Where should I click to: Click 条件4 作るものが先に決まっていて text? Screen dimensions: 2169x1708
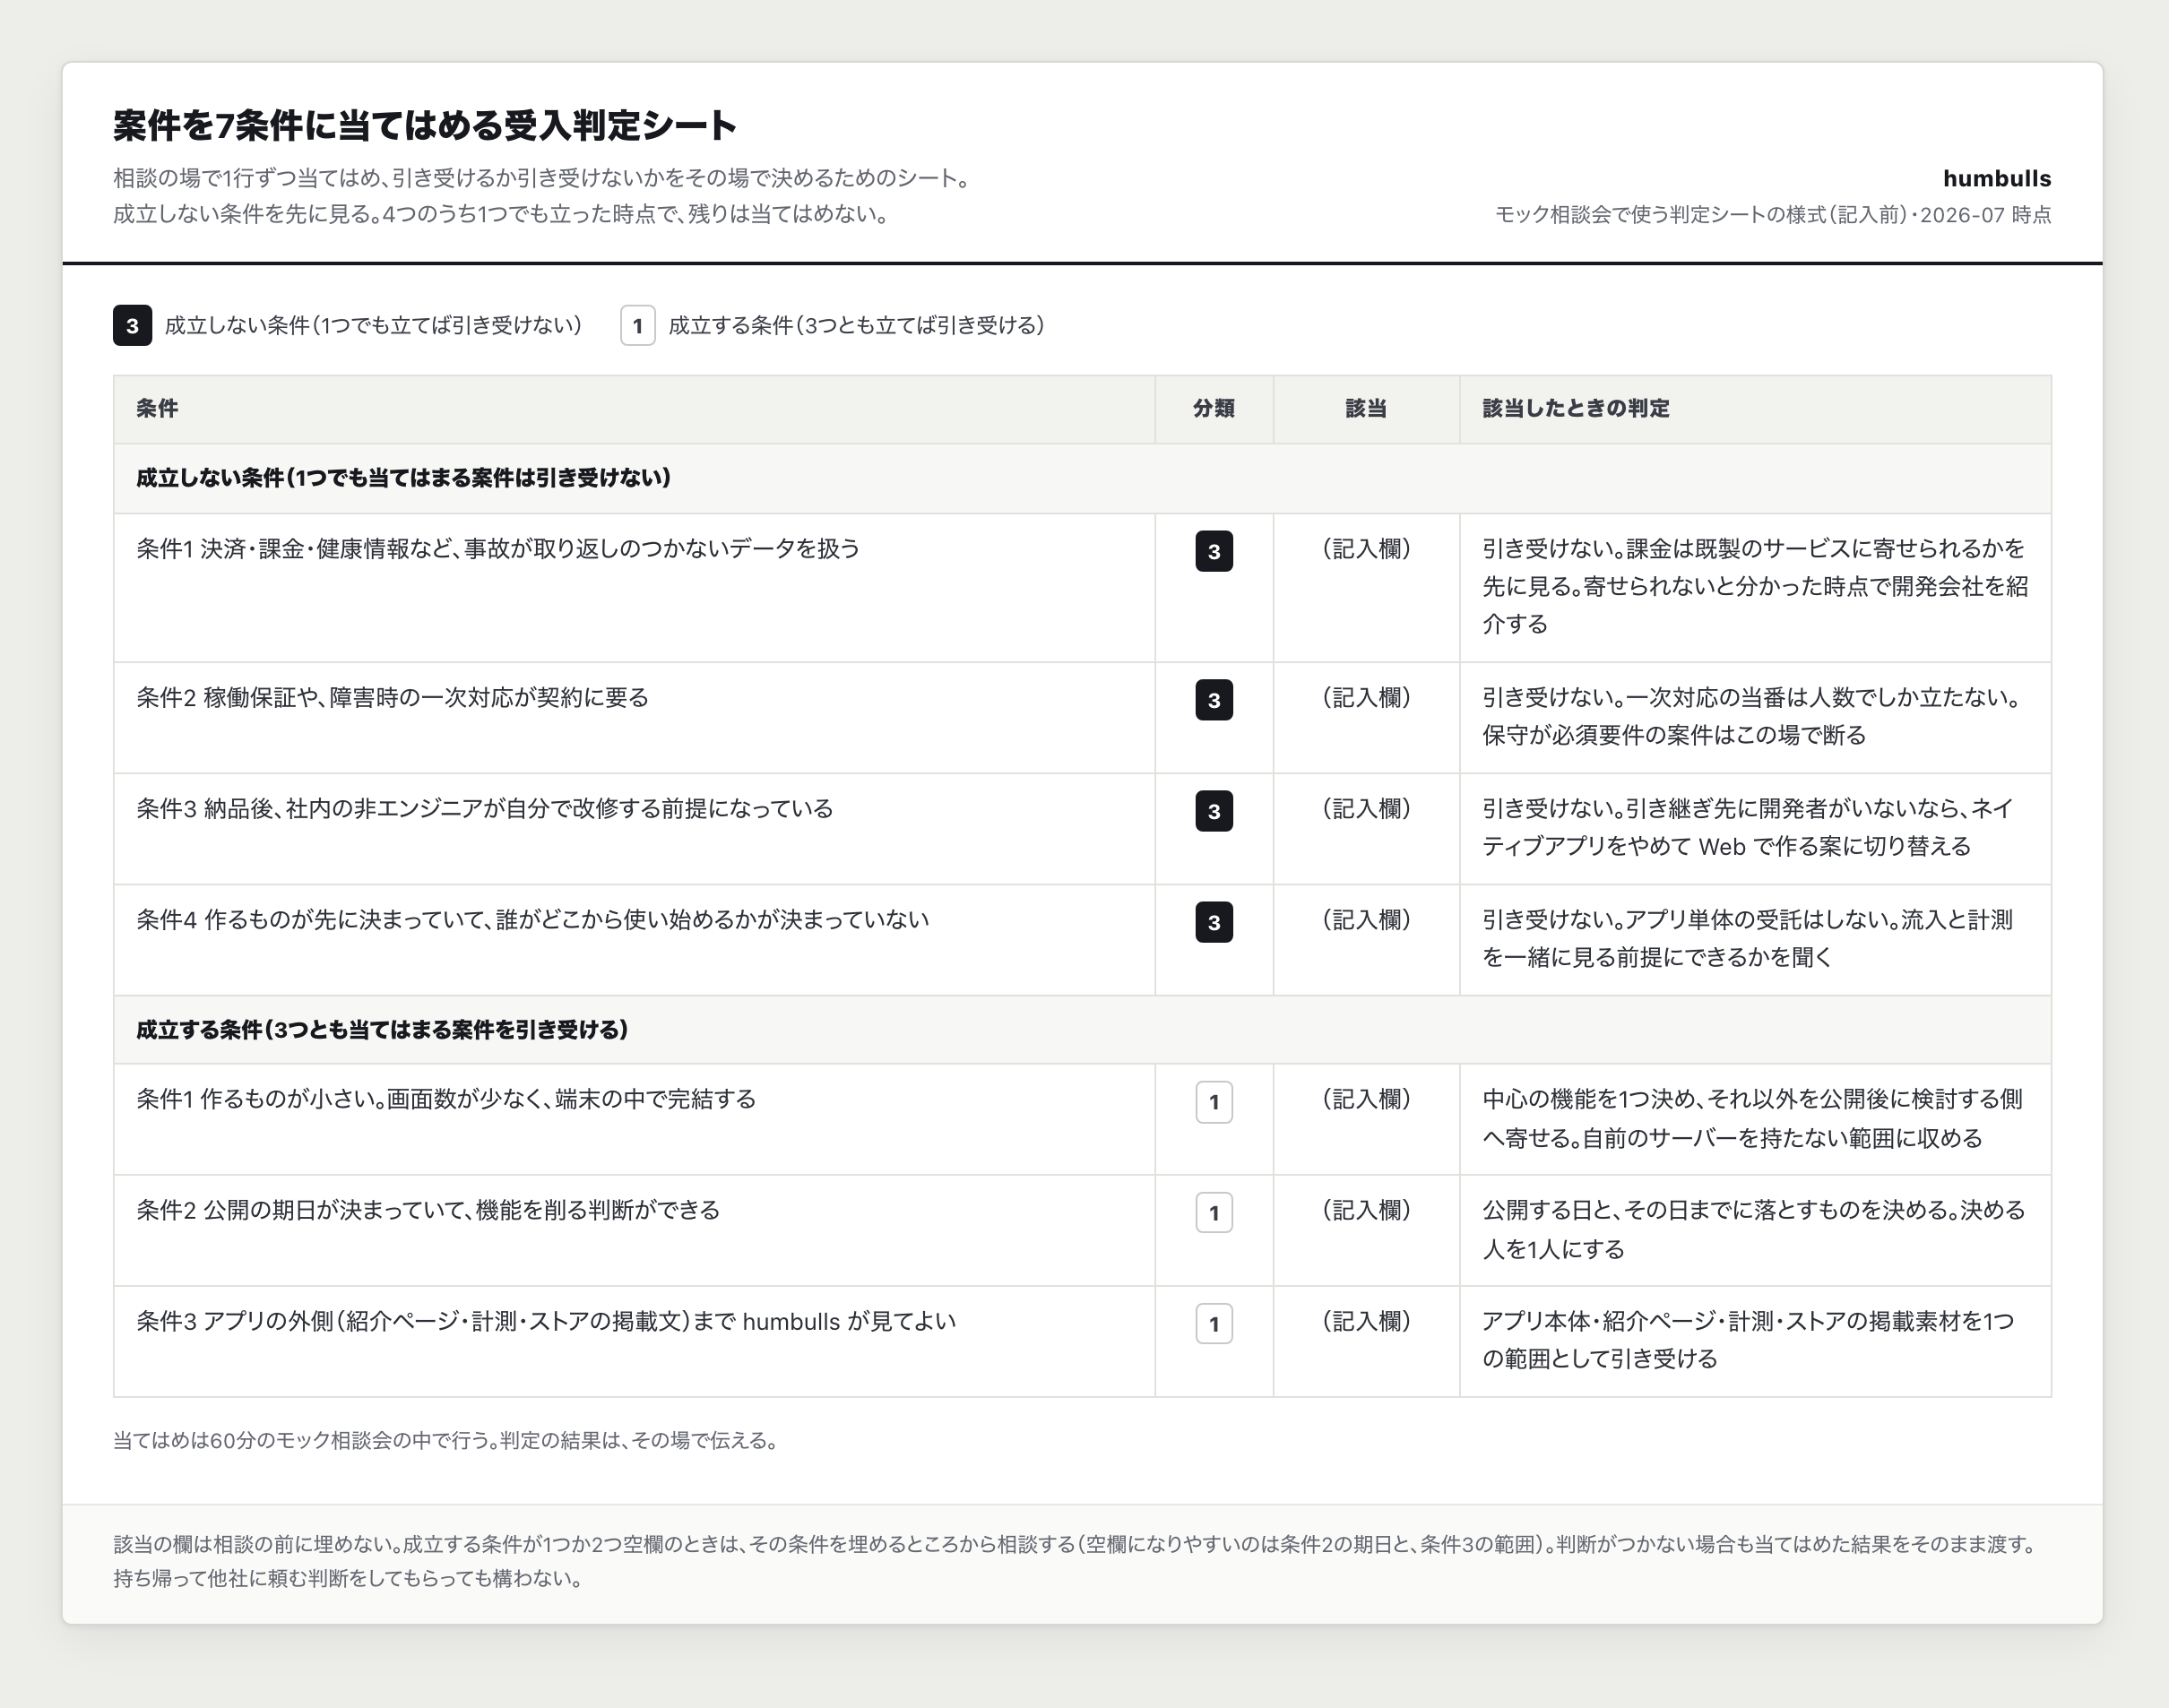coord(533,919)
